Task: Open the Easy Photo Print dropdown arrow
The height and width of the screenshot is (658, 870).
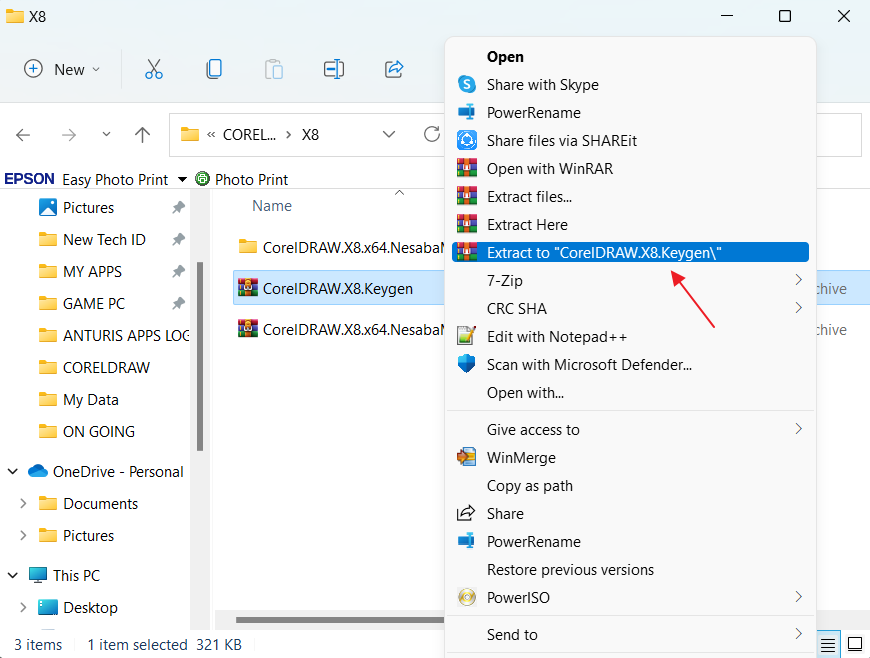Action: tap(182, 179)
